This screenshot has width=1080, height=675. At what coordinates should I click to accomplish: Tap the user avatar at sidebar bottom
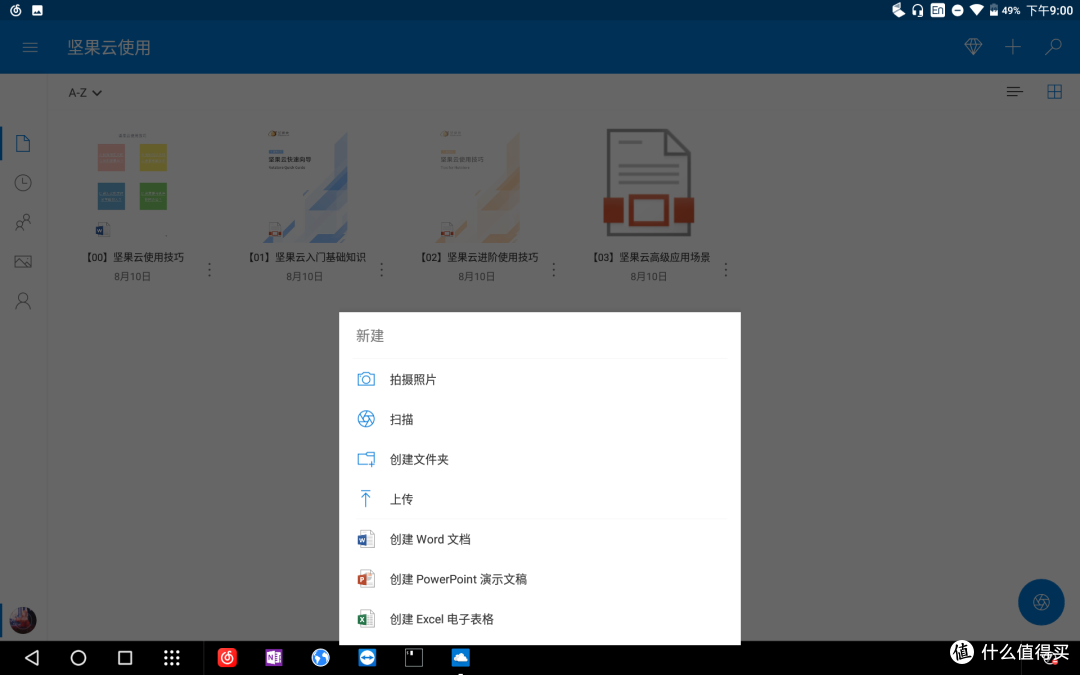[x=23, y=620]
